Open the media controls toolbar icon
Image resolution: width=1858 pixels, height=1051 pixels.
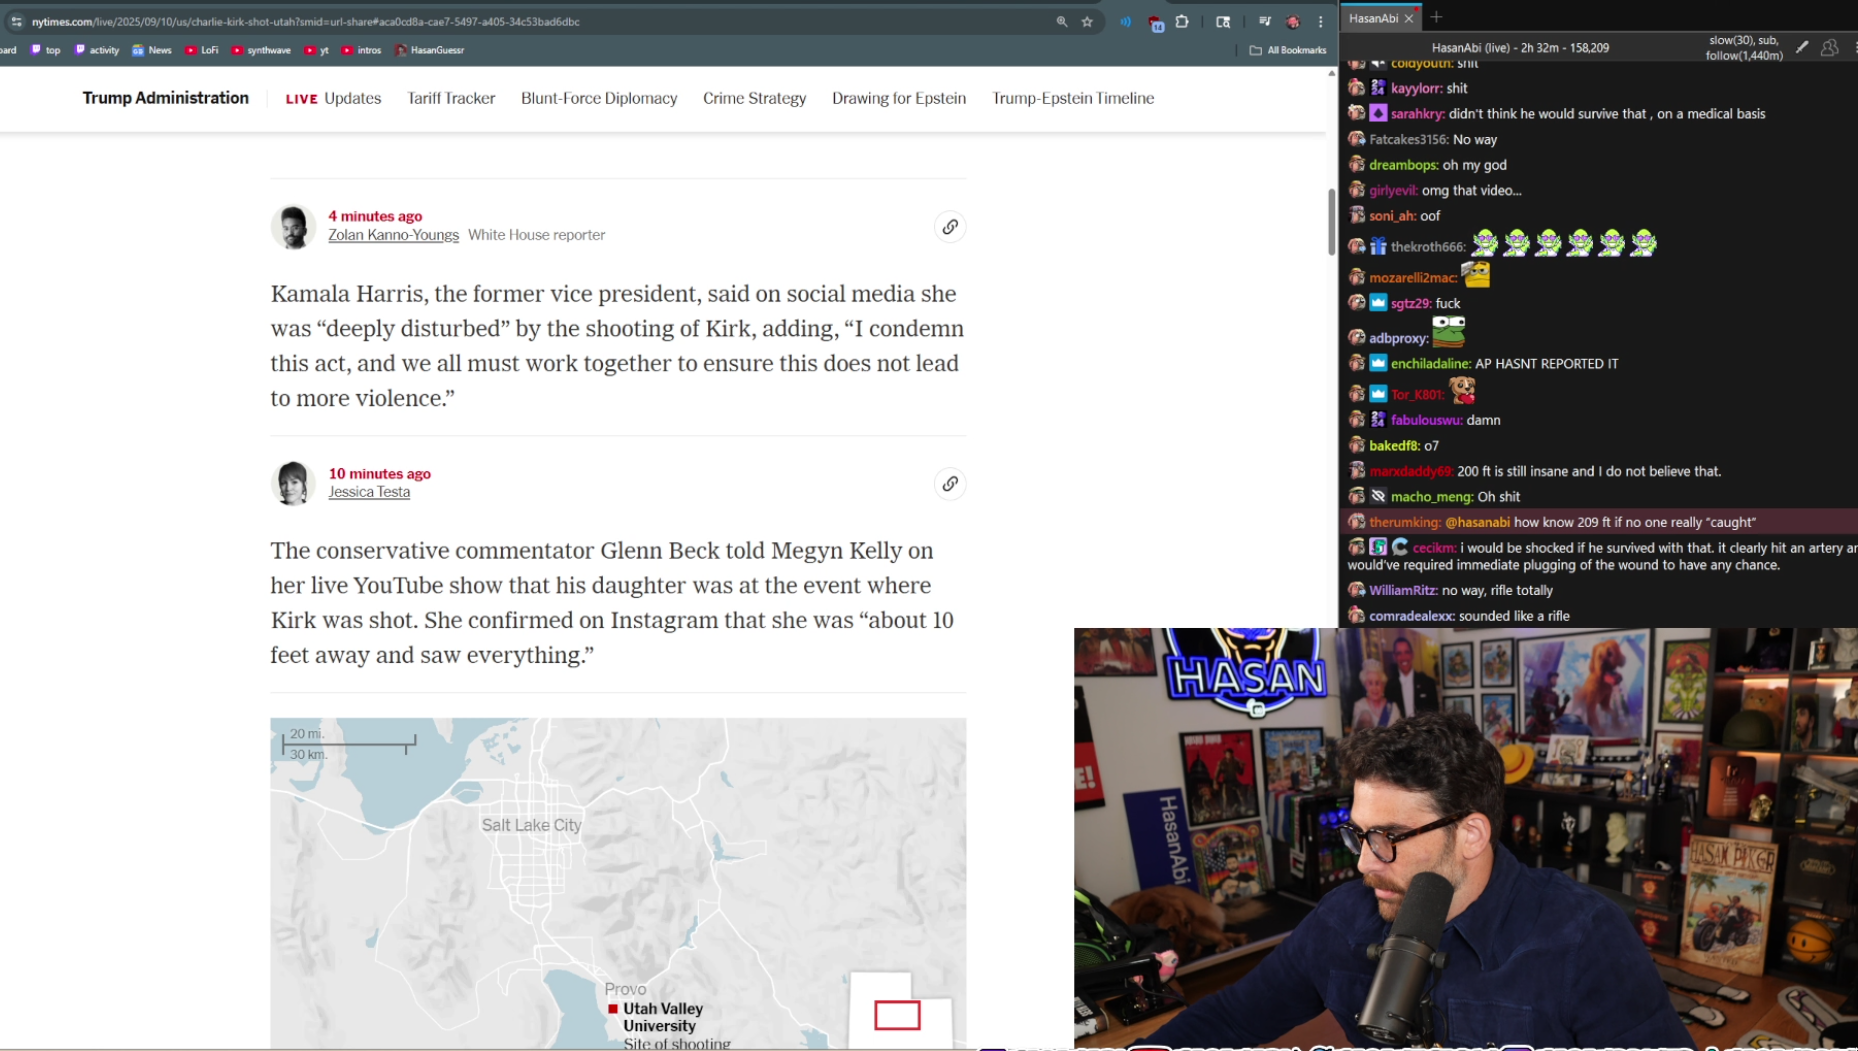(1265, 21)
